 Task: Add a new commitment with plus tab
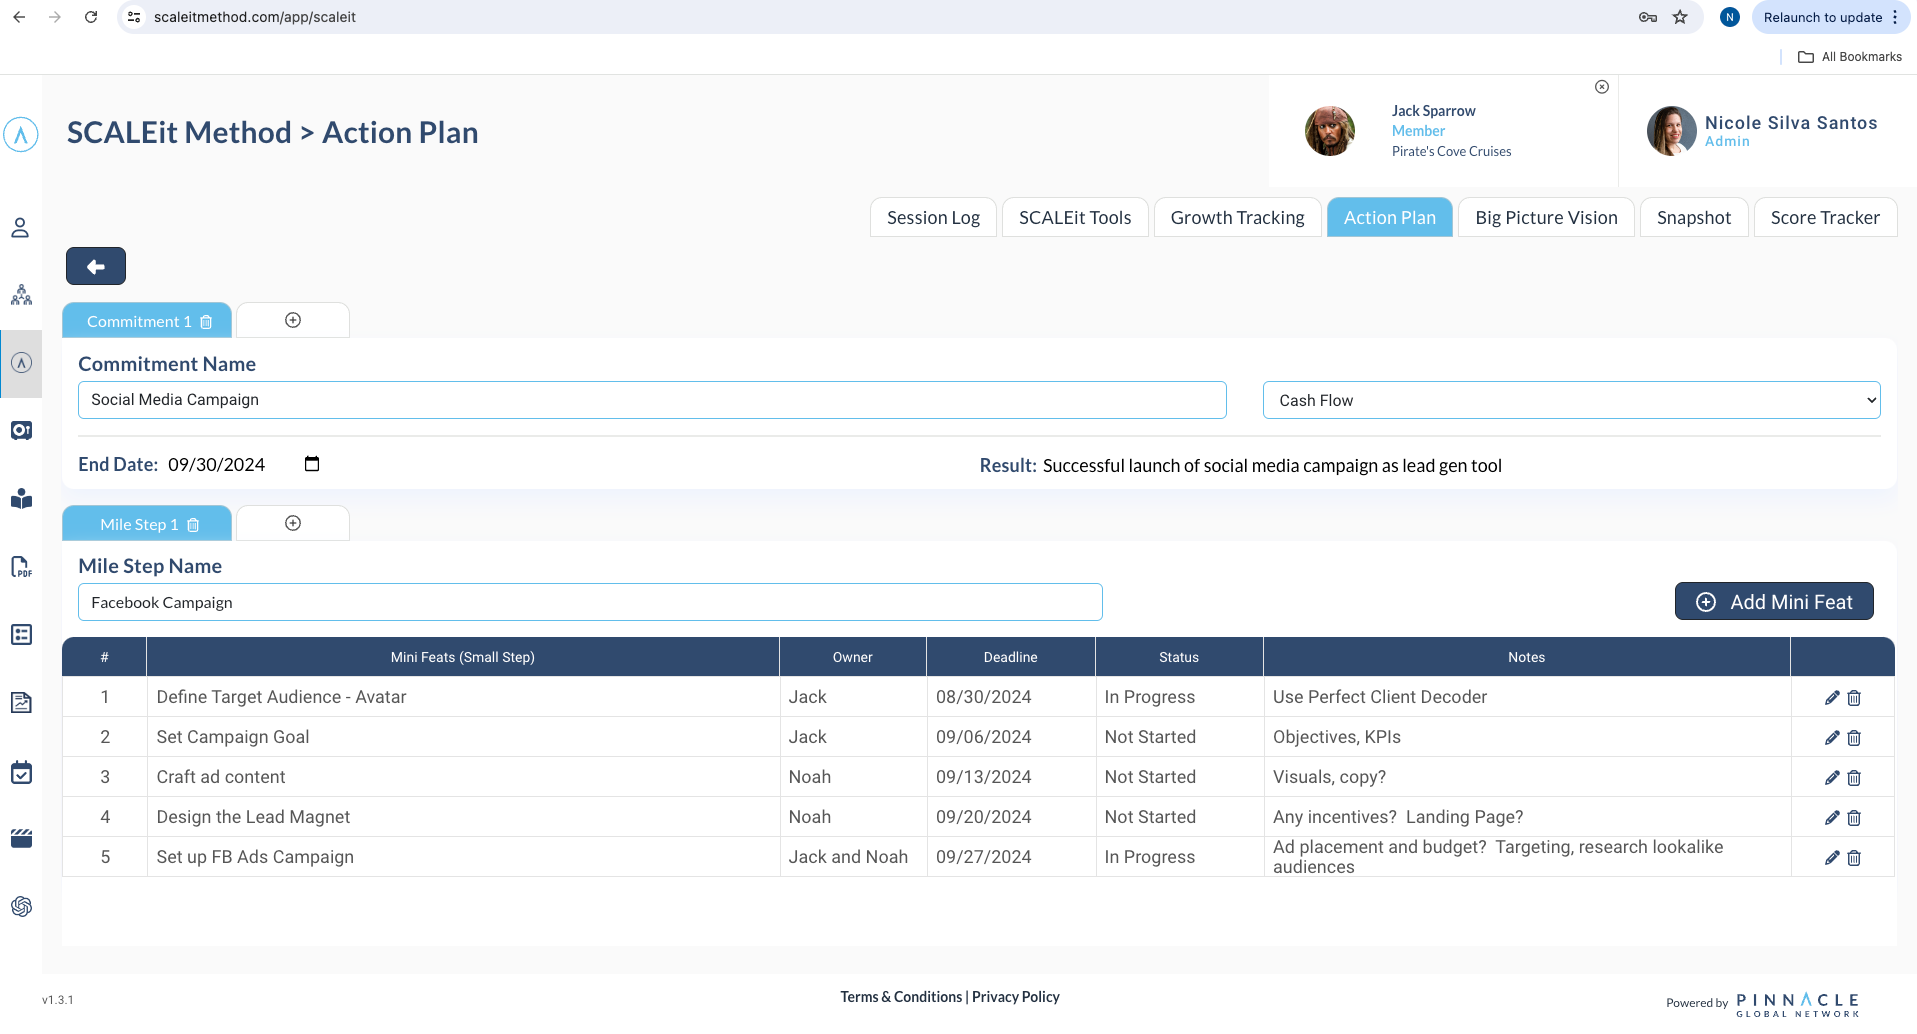293,320
